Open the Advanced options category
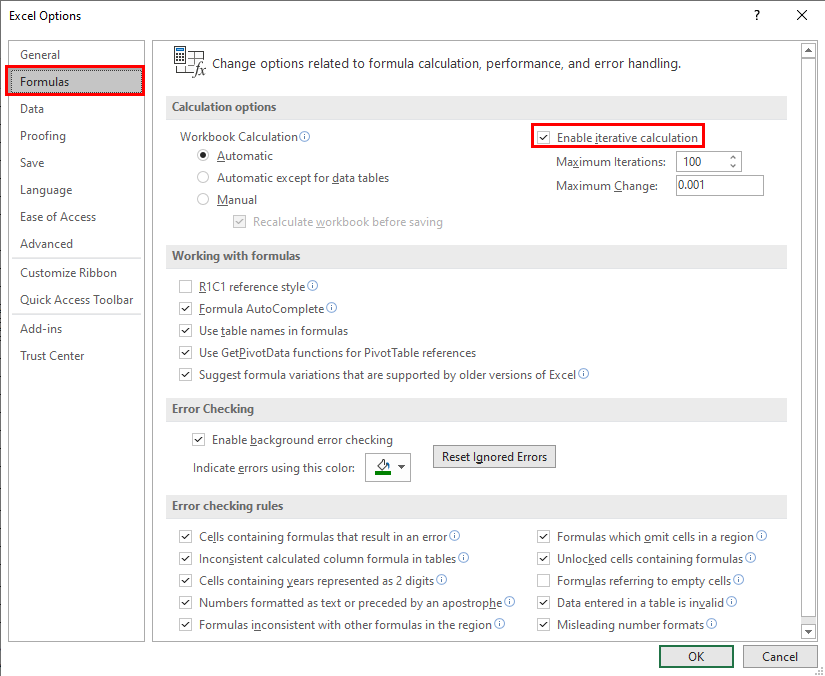Viewport: 825px width, 676px height. pos(76,244)
